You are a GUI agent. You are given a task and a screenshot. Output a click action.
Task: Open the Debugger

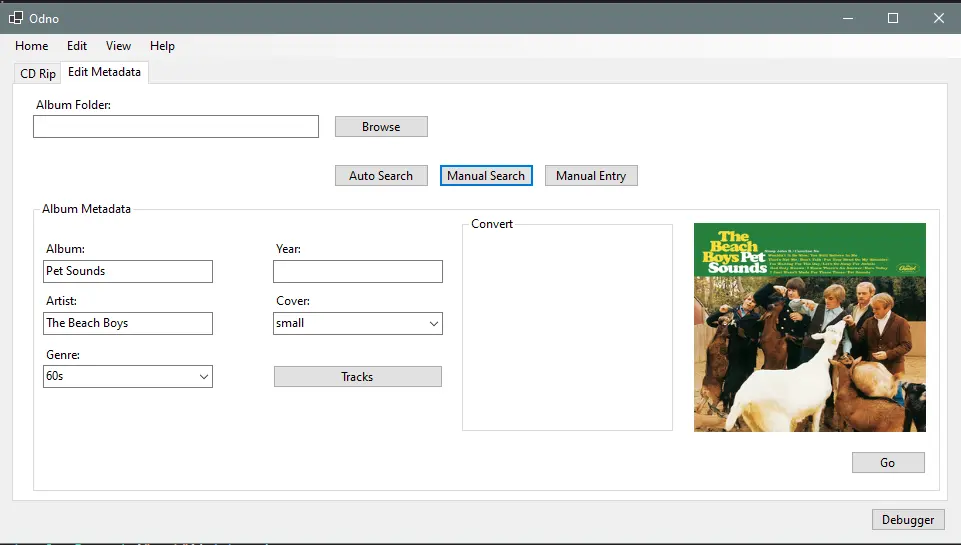[908, 520]
